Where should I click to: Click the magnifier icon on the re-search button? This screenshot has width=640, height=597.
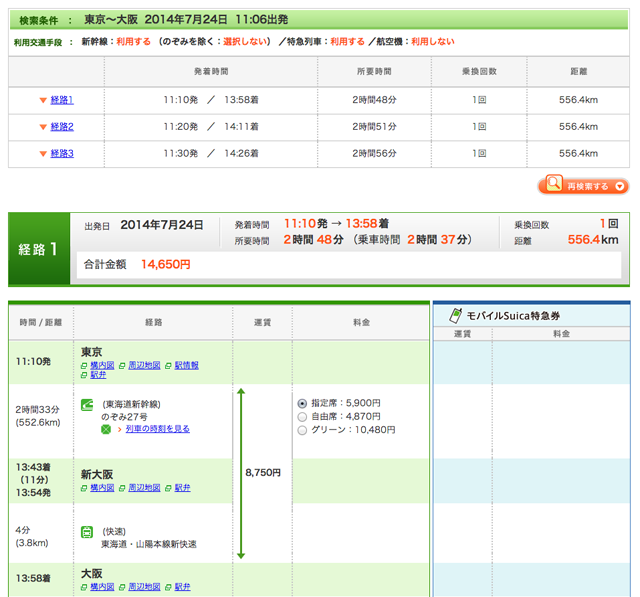554,184
